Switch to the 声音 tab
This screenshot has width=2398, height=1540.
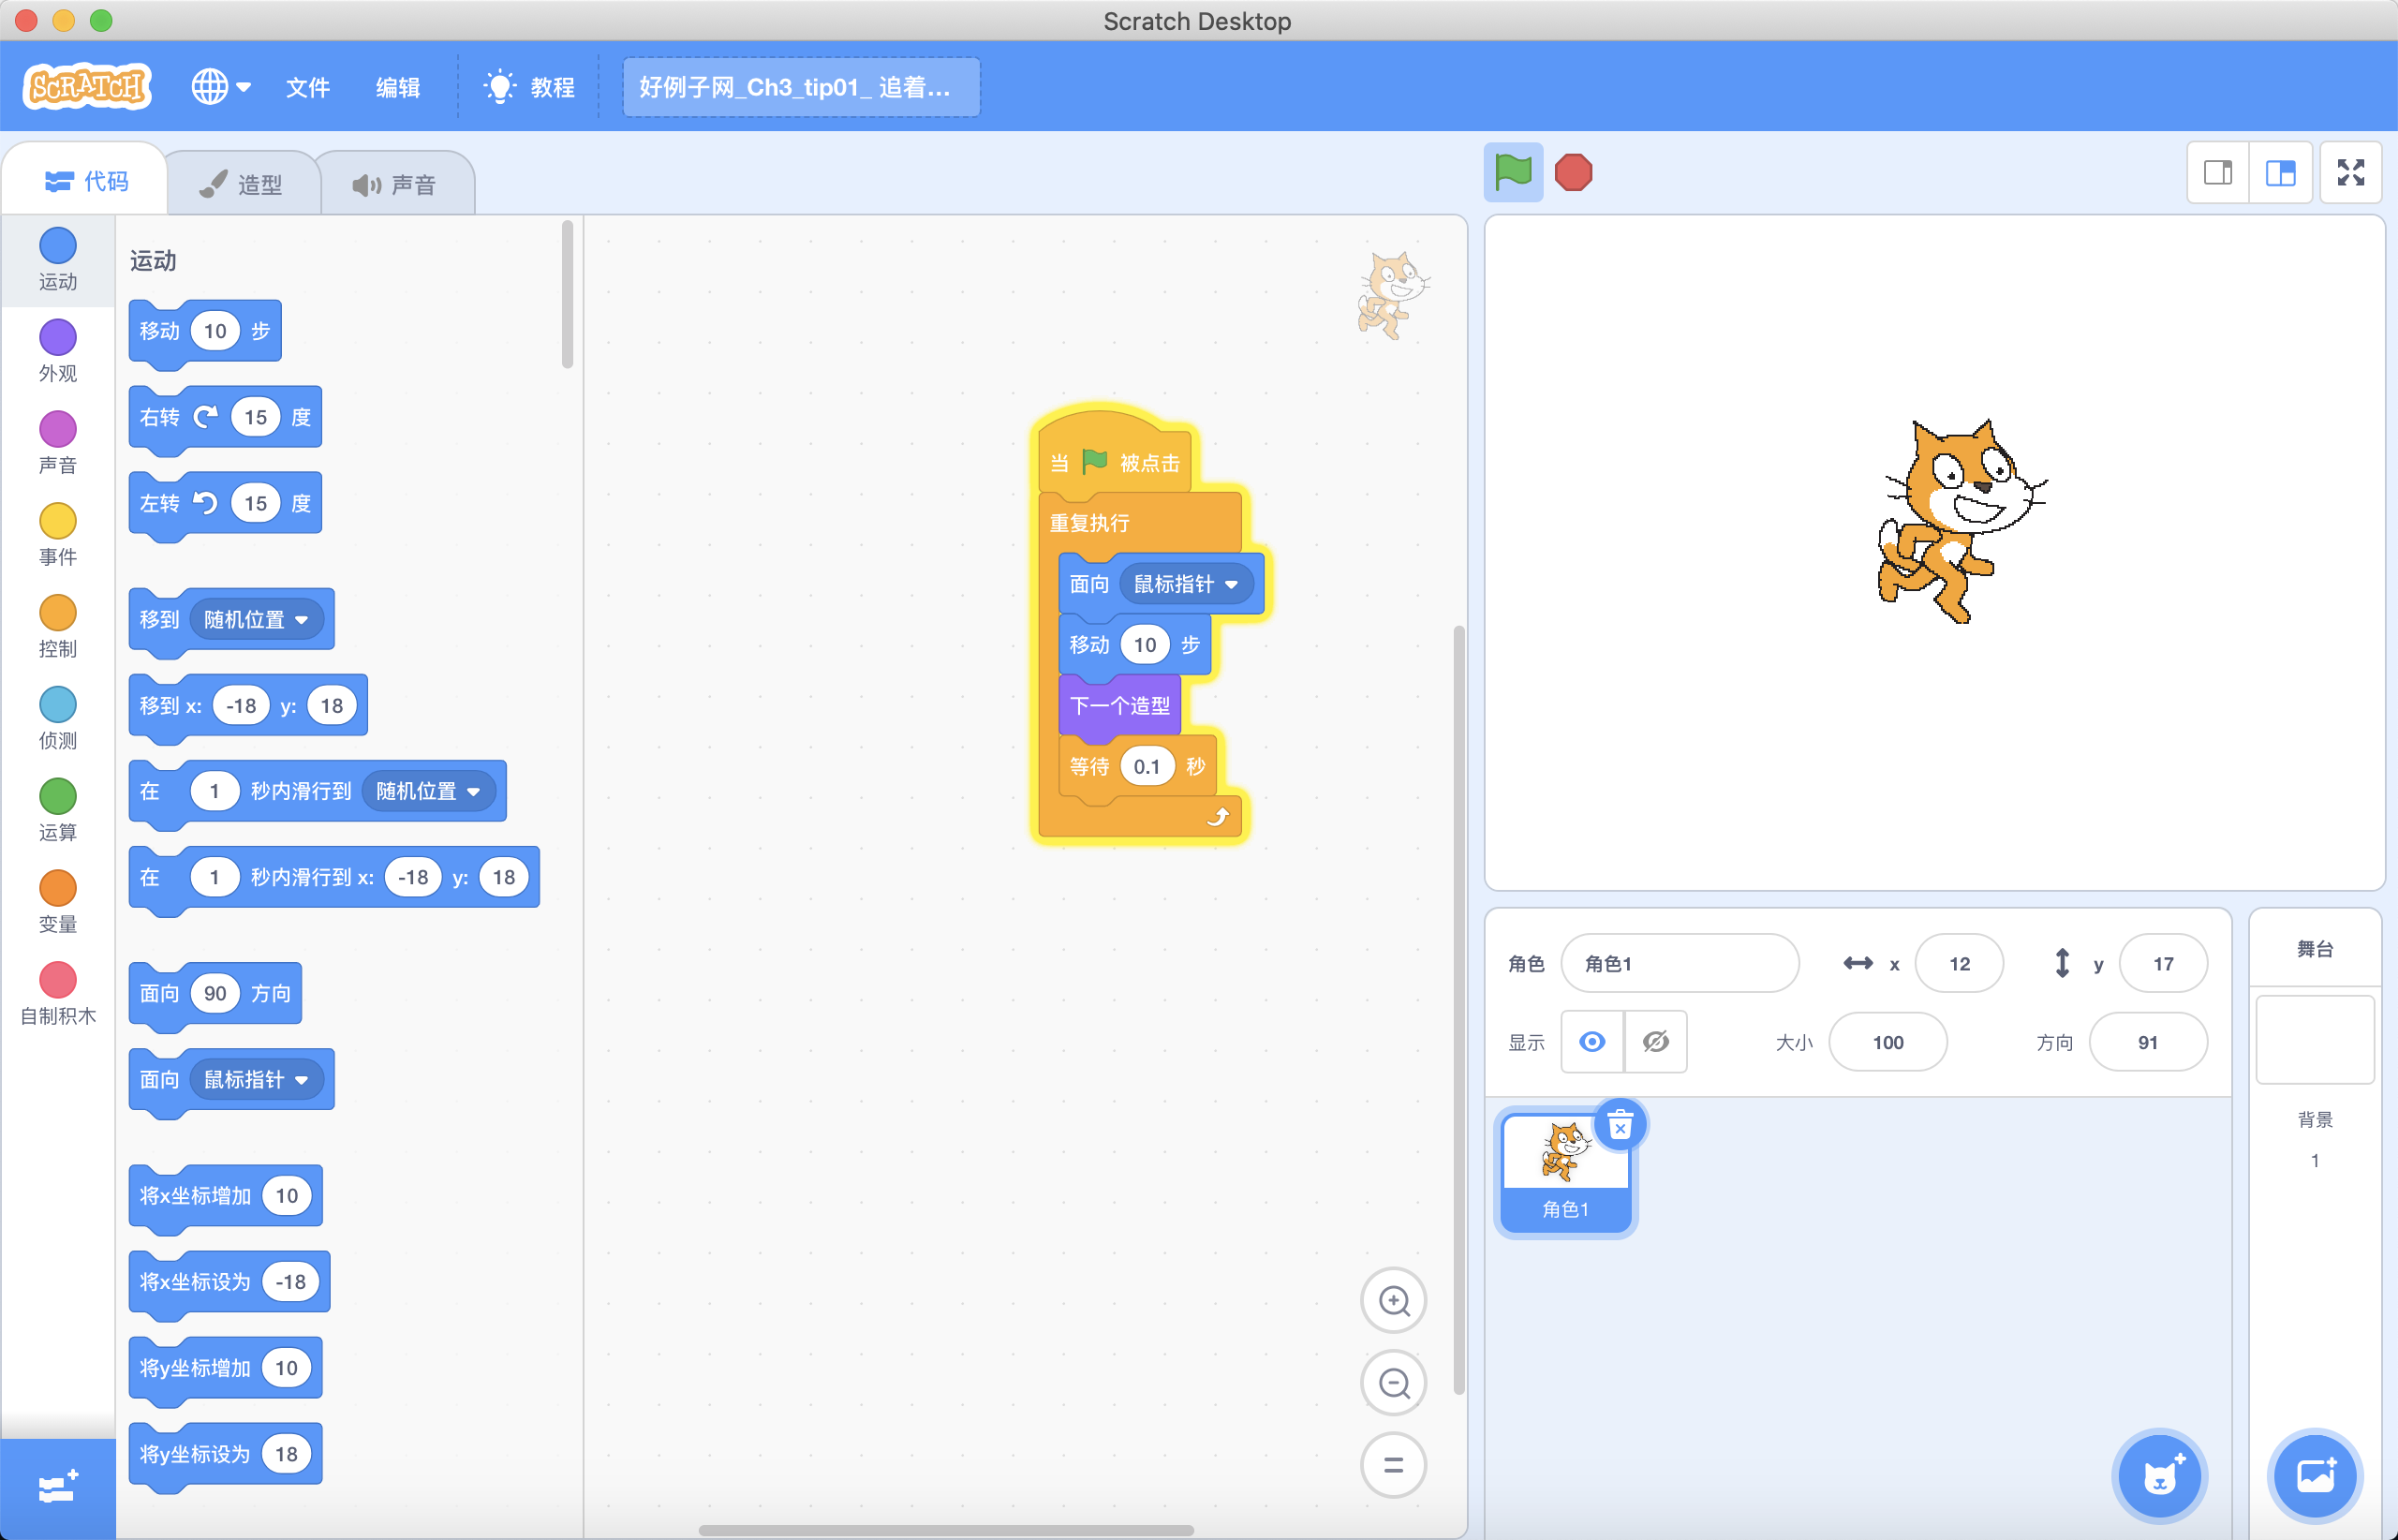click(x=395, y=184)
